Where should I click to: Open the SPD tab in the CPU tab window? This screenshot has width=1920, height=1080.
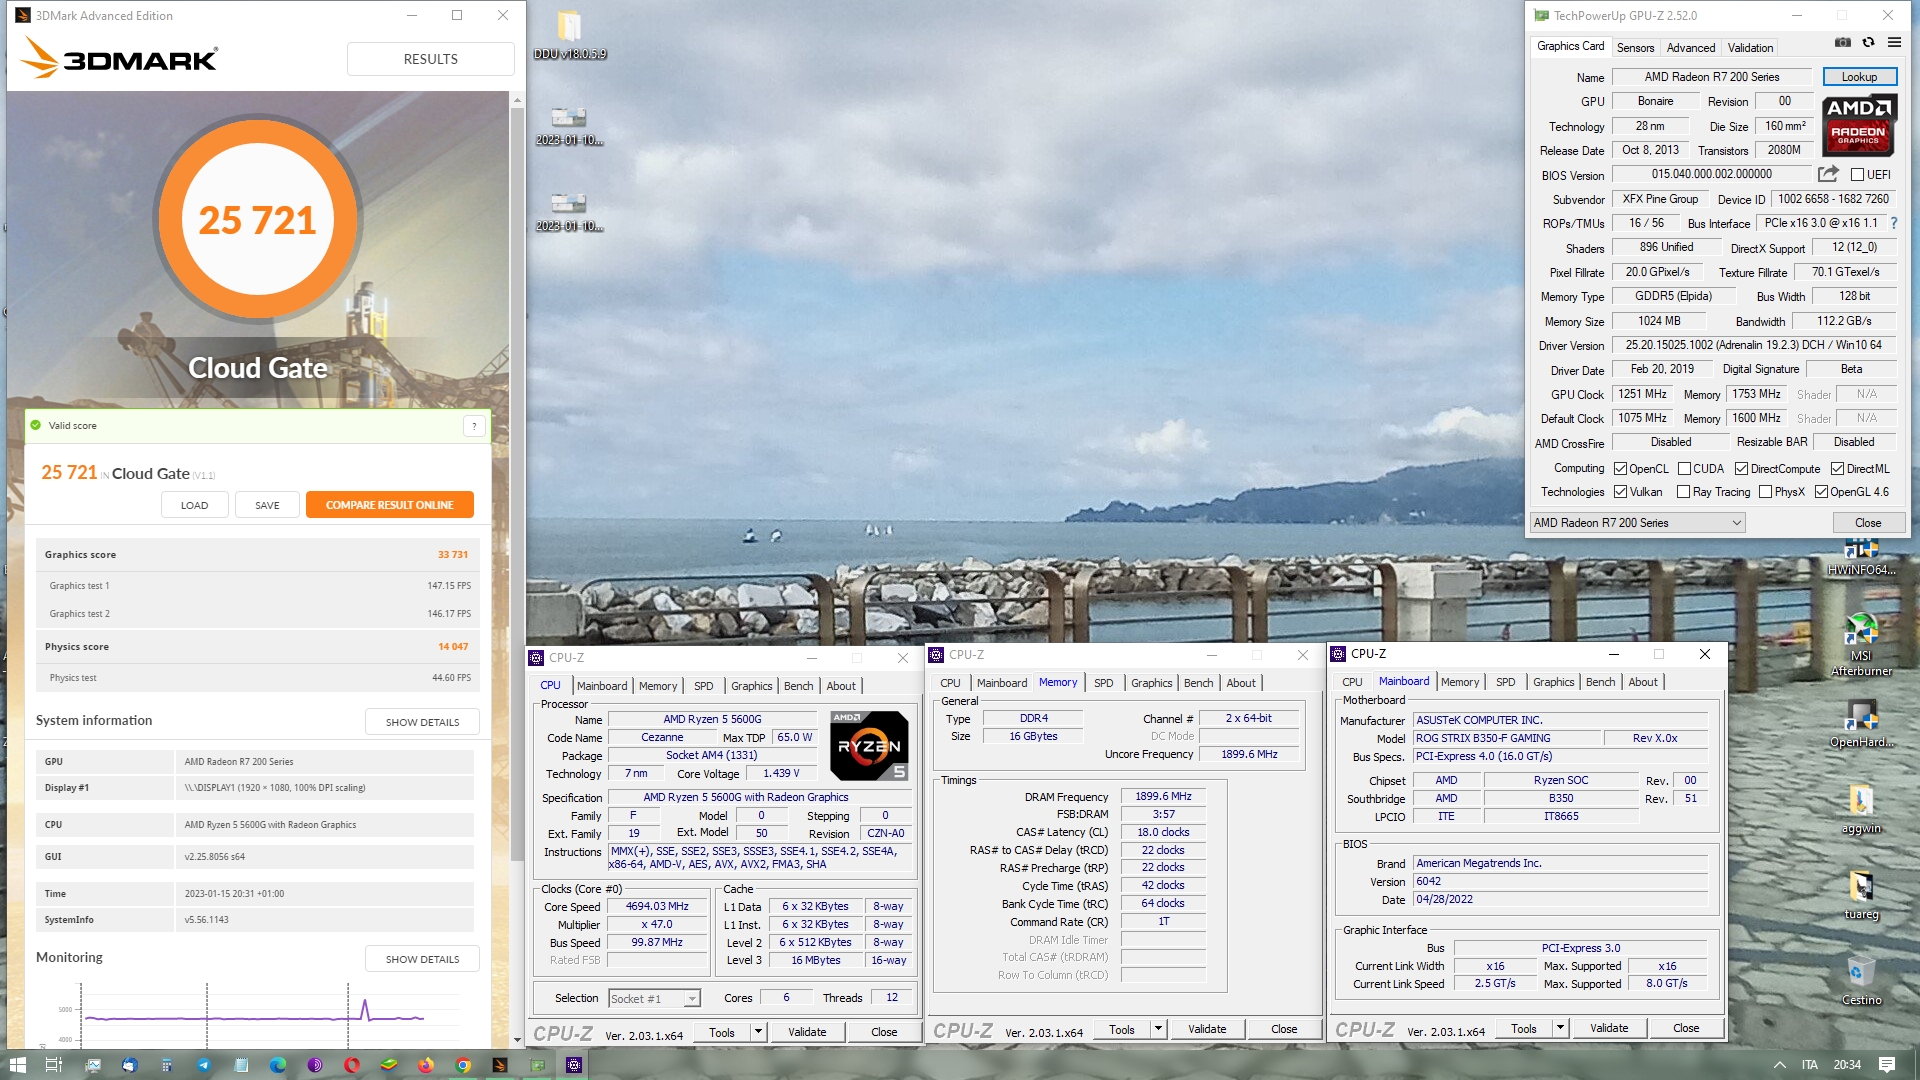704,686
